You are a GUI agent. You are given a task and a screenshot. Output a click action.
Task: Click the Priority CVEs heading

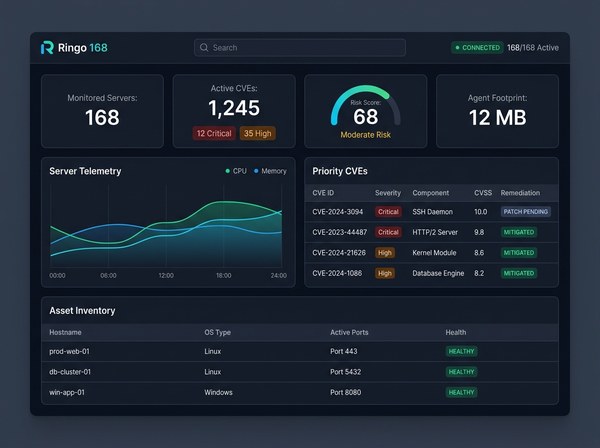[340, 171]
